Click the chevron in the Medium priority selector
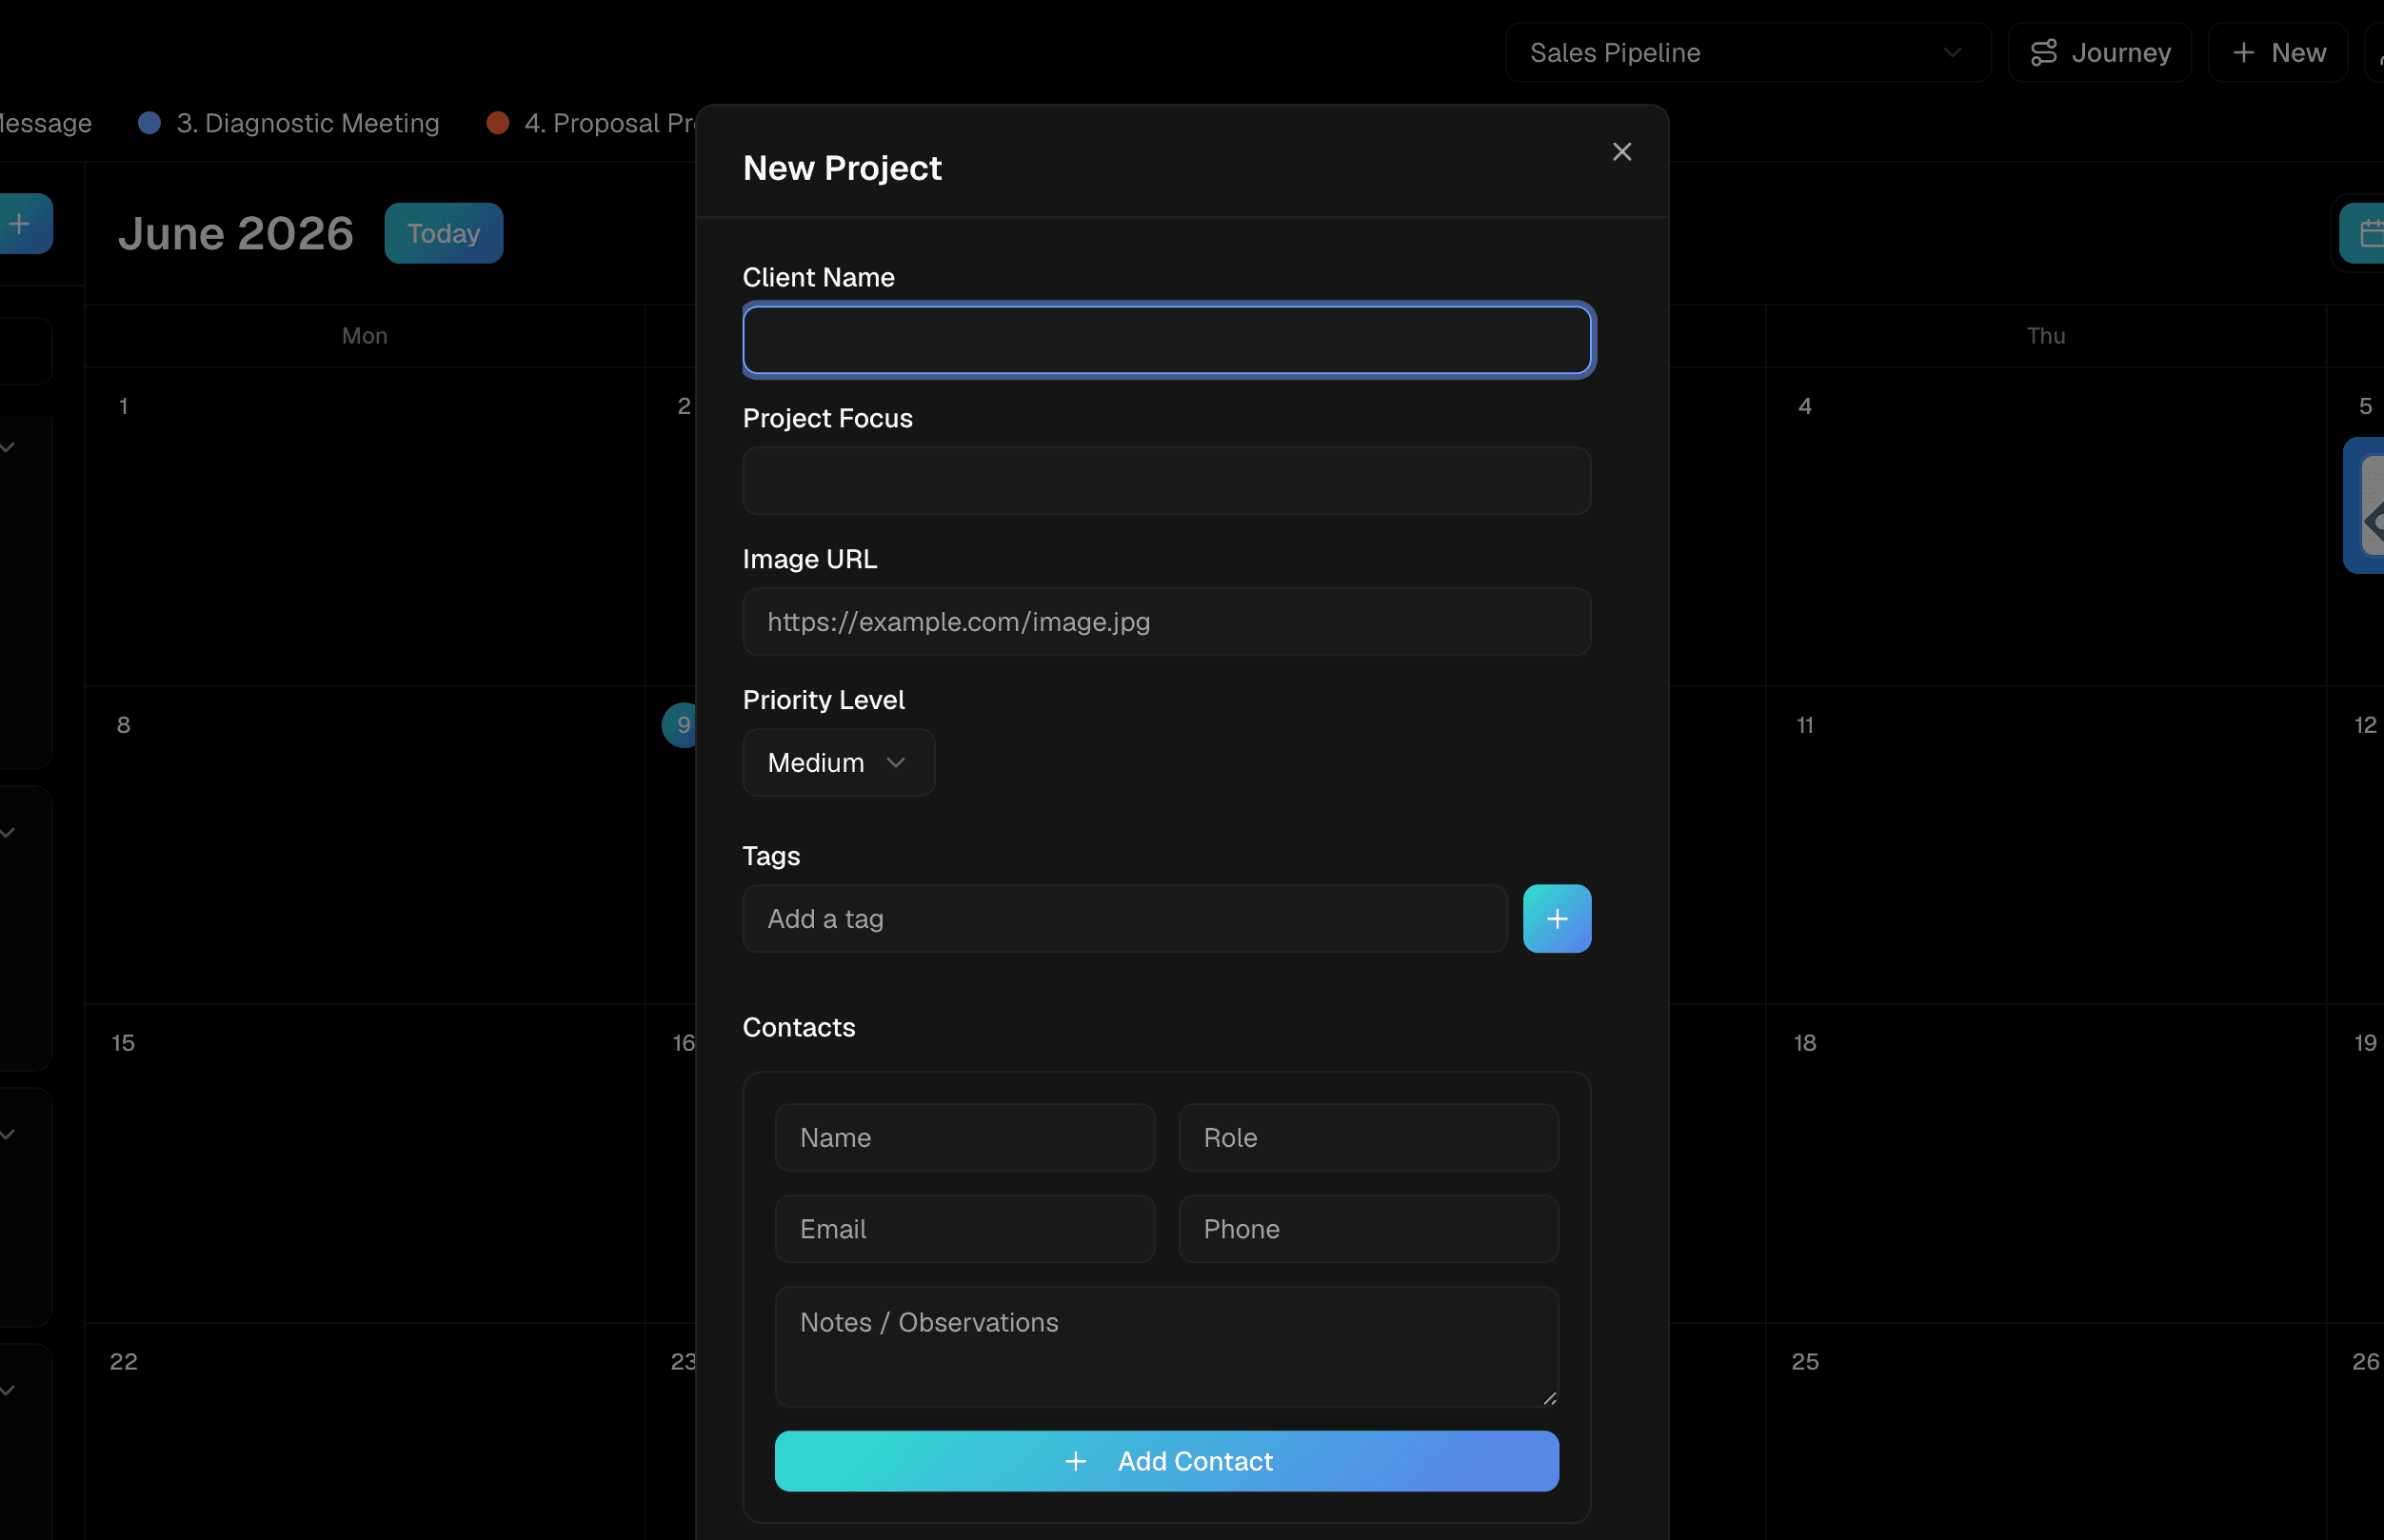The width and height of the screenshot is (2384, 1540). (895, 763)
